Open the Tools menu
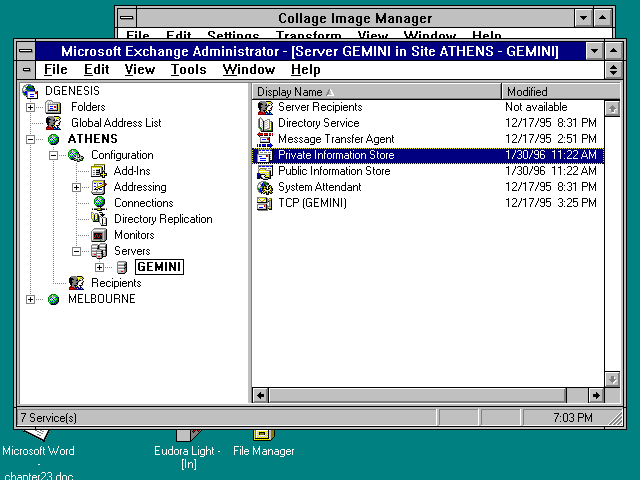640x480 pixels. [189, 70]
